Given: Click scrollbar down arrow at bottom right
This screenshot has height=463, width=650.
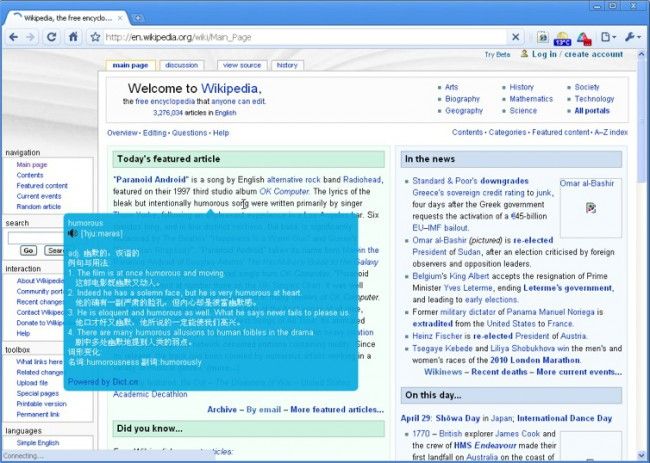Looking at the screenshot, I should coord(641,455).
